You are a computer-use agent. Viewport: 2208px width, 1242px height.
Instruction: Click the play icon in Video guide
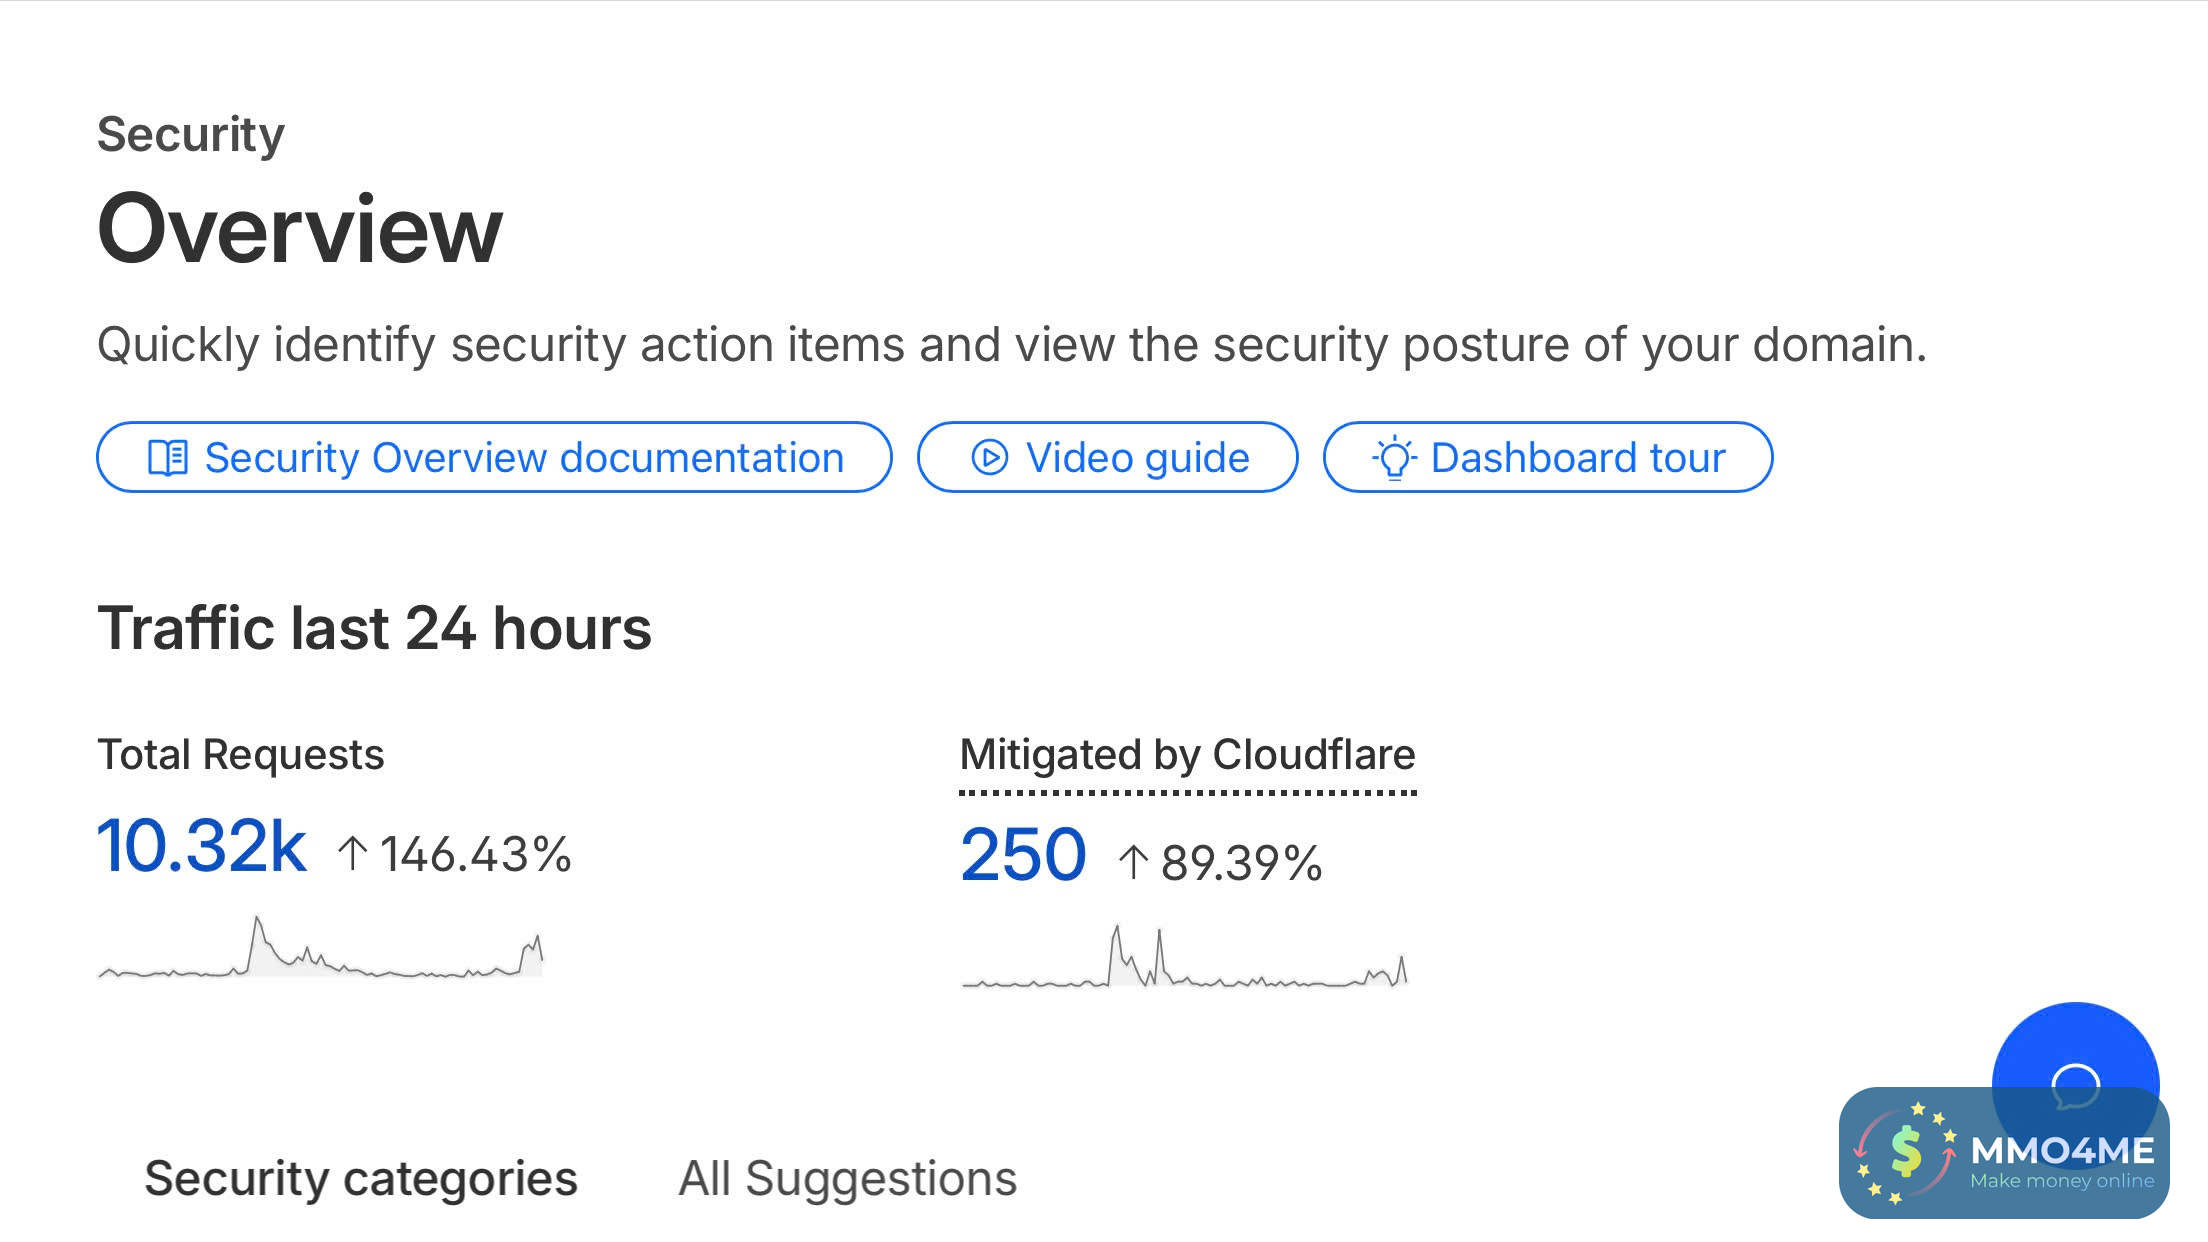tap(989, 458)
